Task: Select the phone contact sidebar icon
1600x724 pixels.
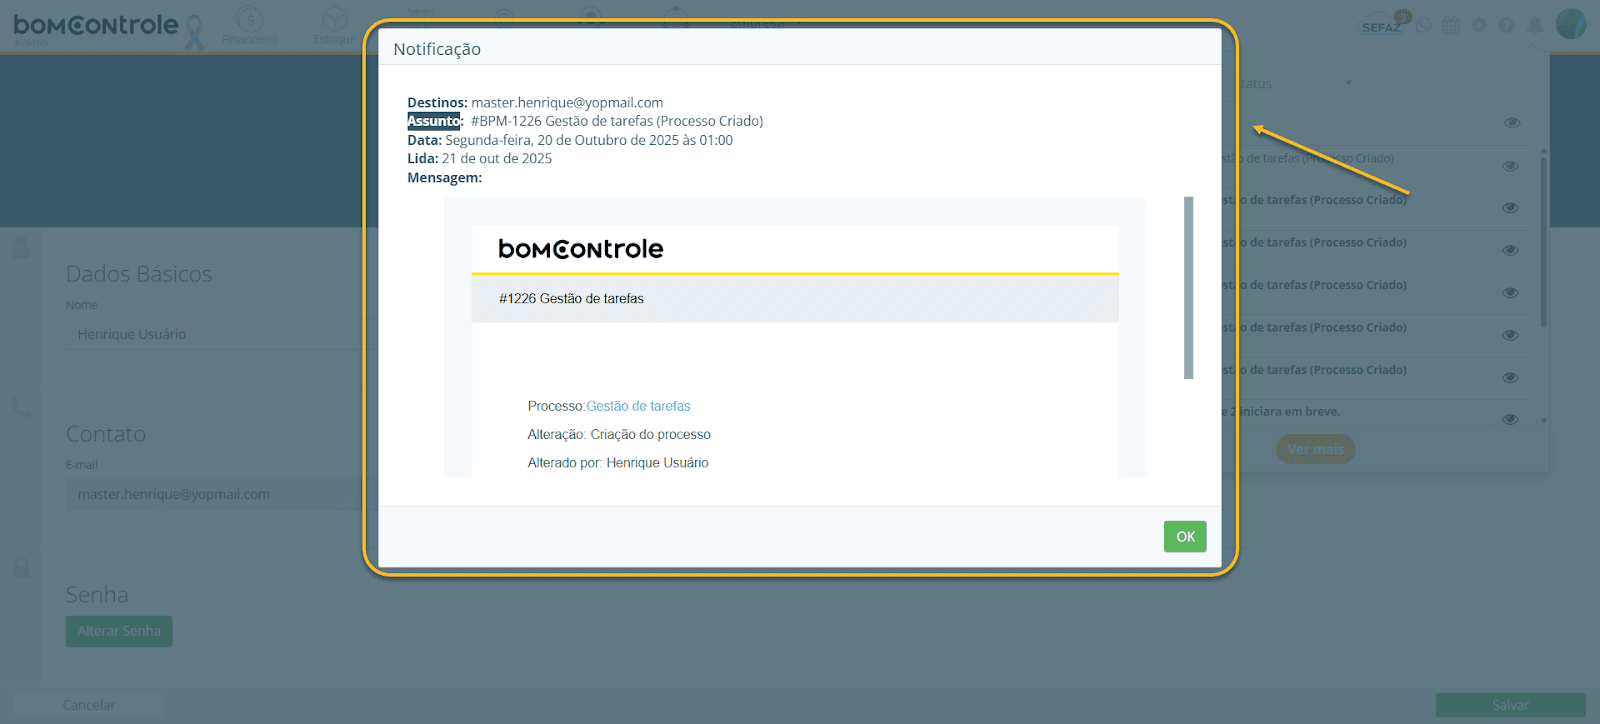Action: coord(21,407)
